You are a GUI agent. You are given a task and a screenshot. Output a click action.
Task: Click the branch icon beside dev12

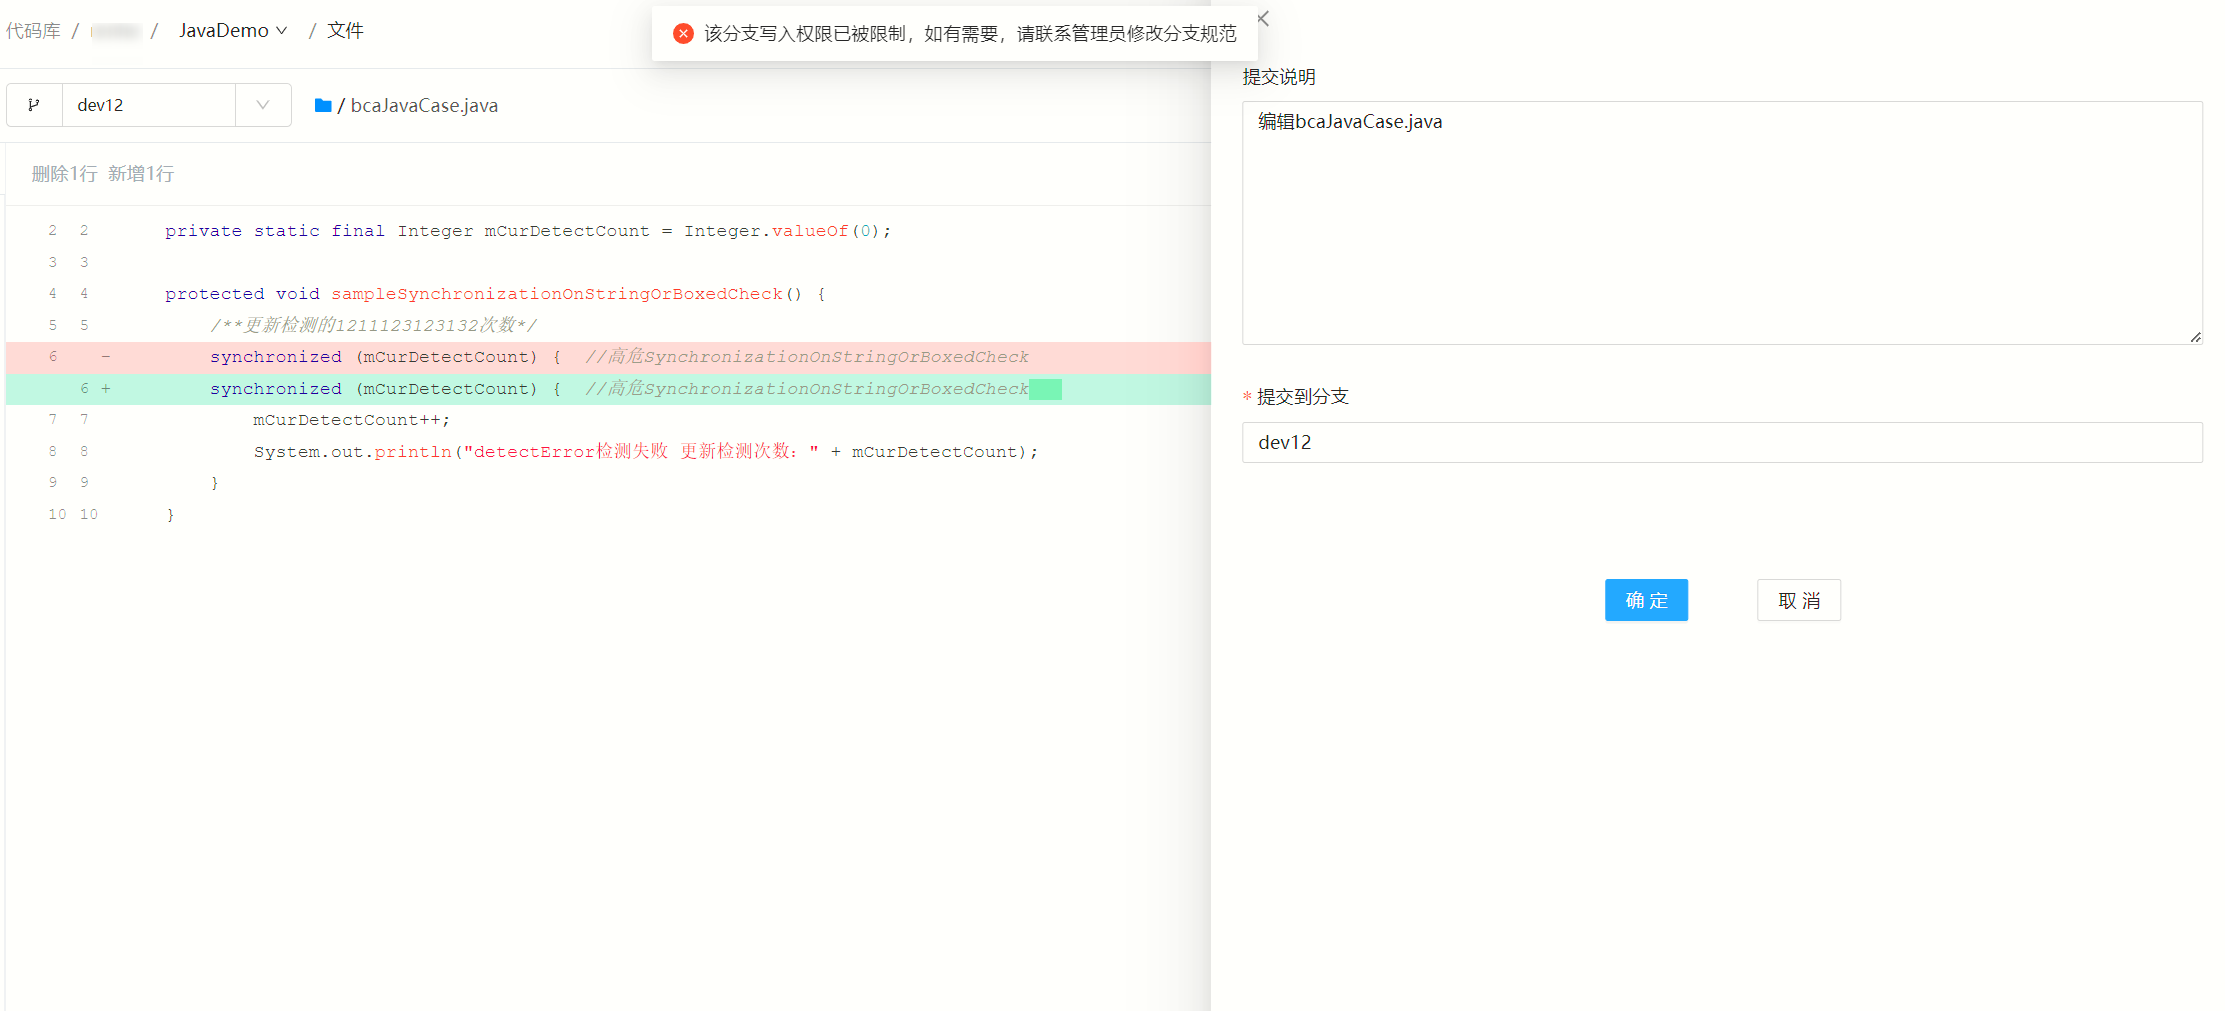[34, 105]
